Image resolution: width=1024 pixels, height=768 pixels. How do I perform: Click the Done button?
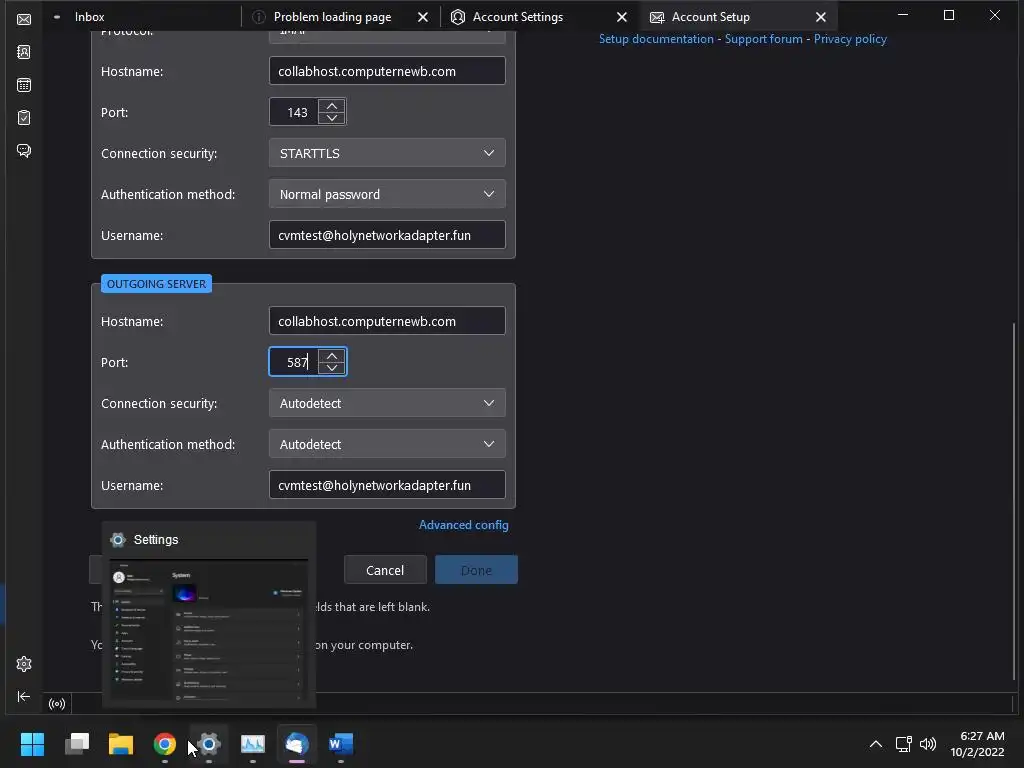point(476,570)
